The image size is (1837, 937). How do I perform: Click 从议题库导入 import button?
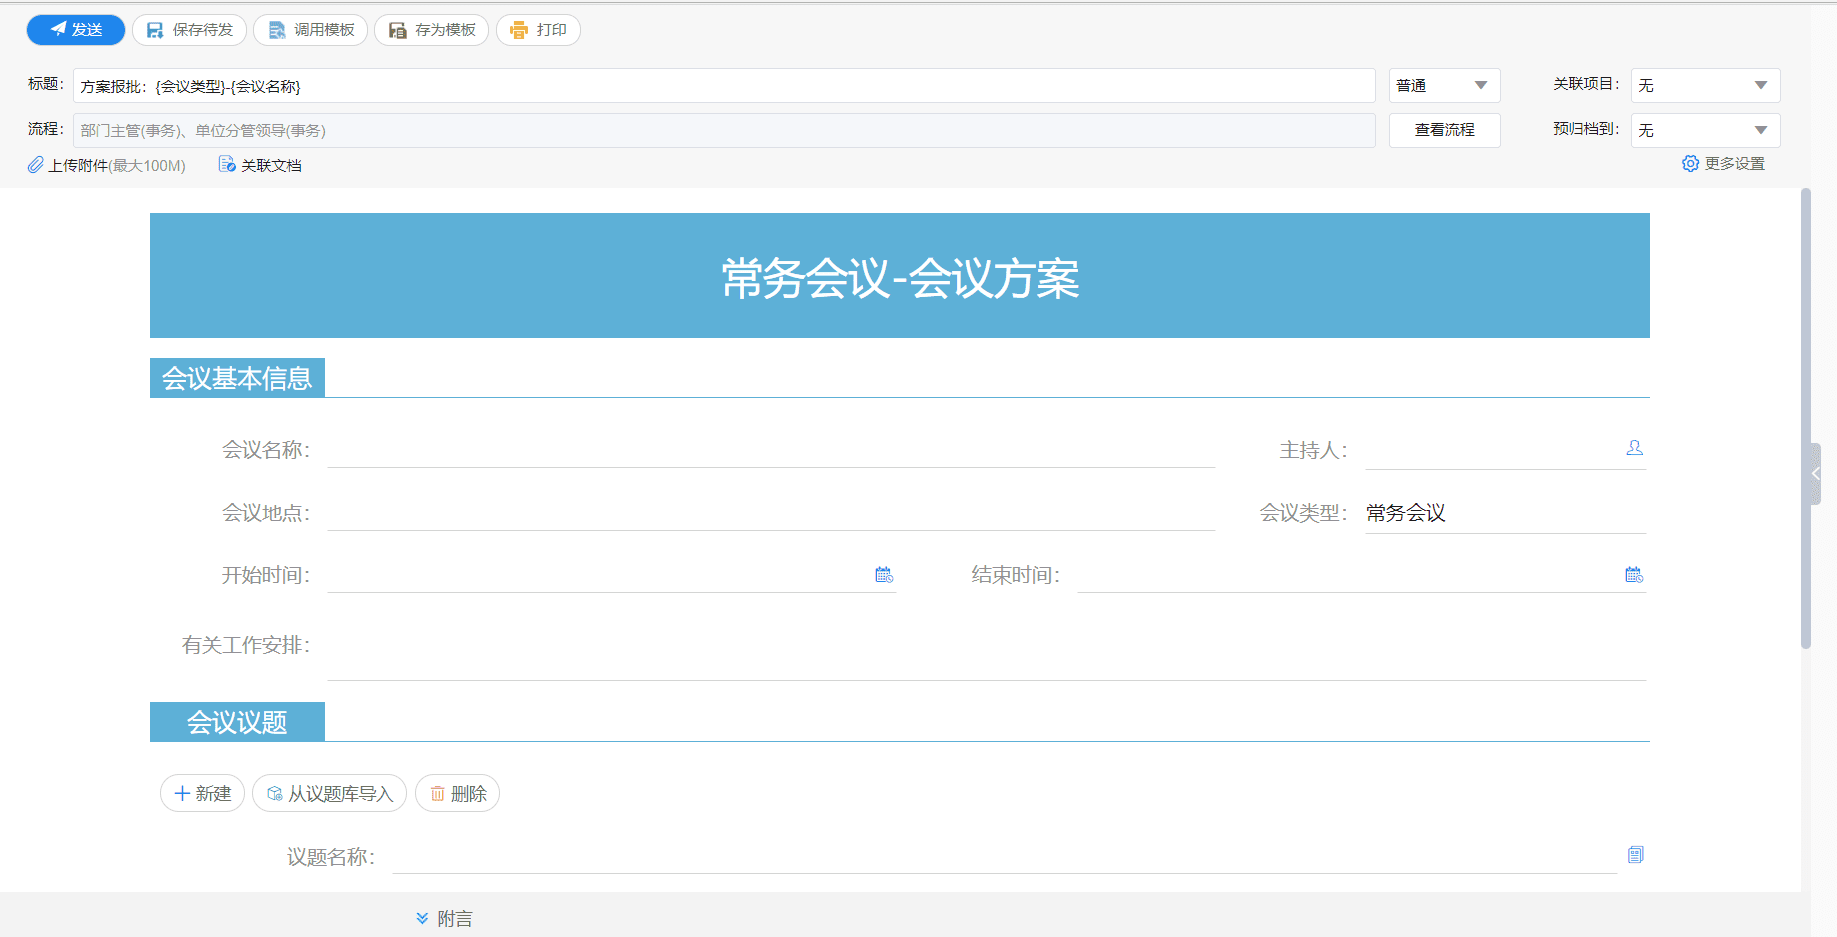(329, 793)
